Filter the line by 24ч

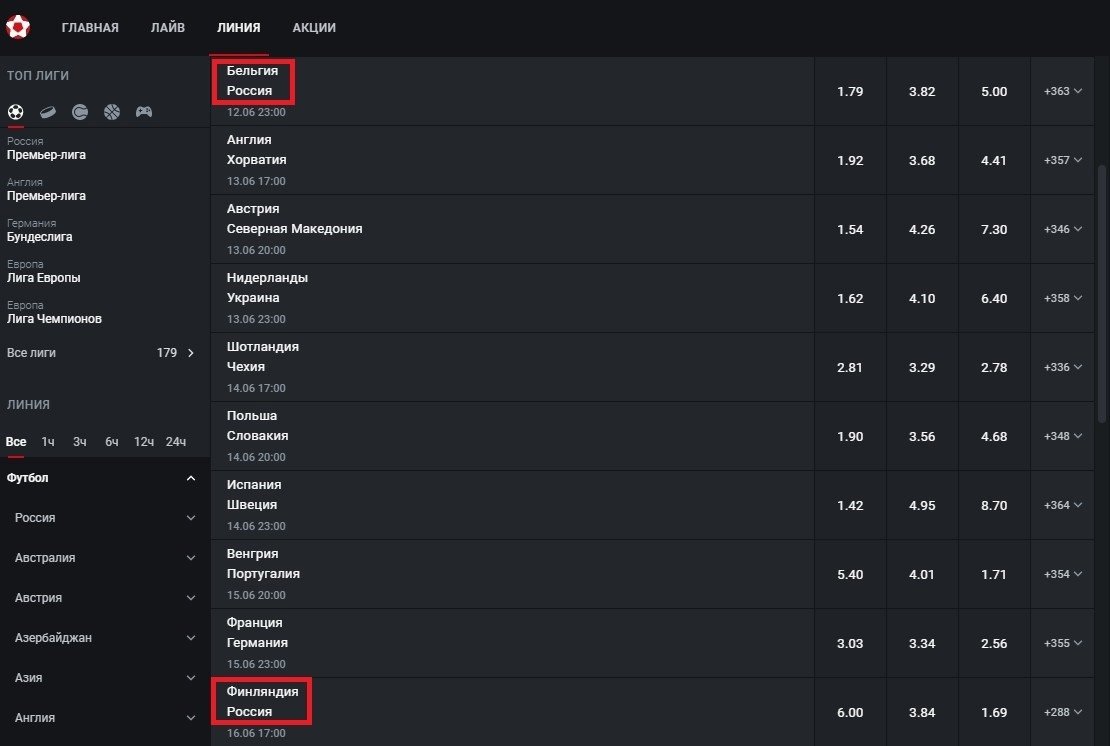tap(176, 442)
